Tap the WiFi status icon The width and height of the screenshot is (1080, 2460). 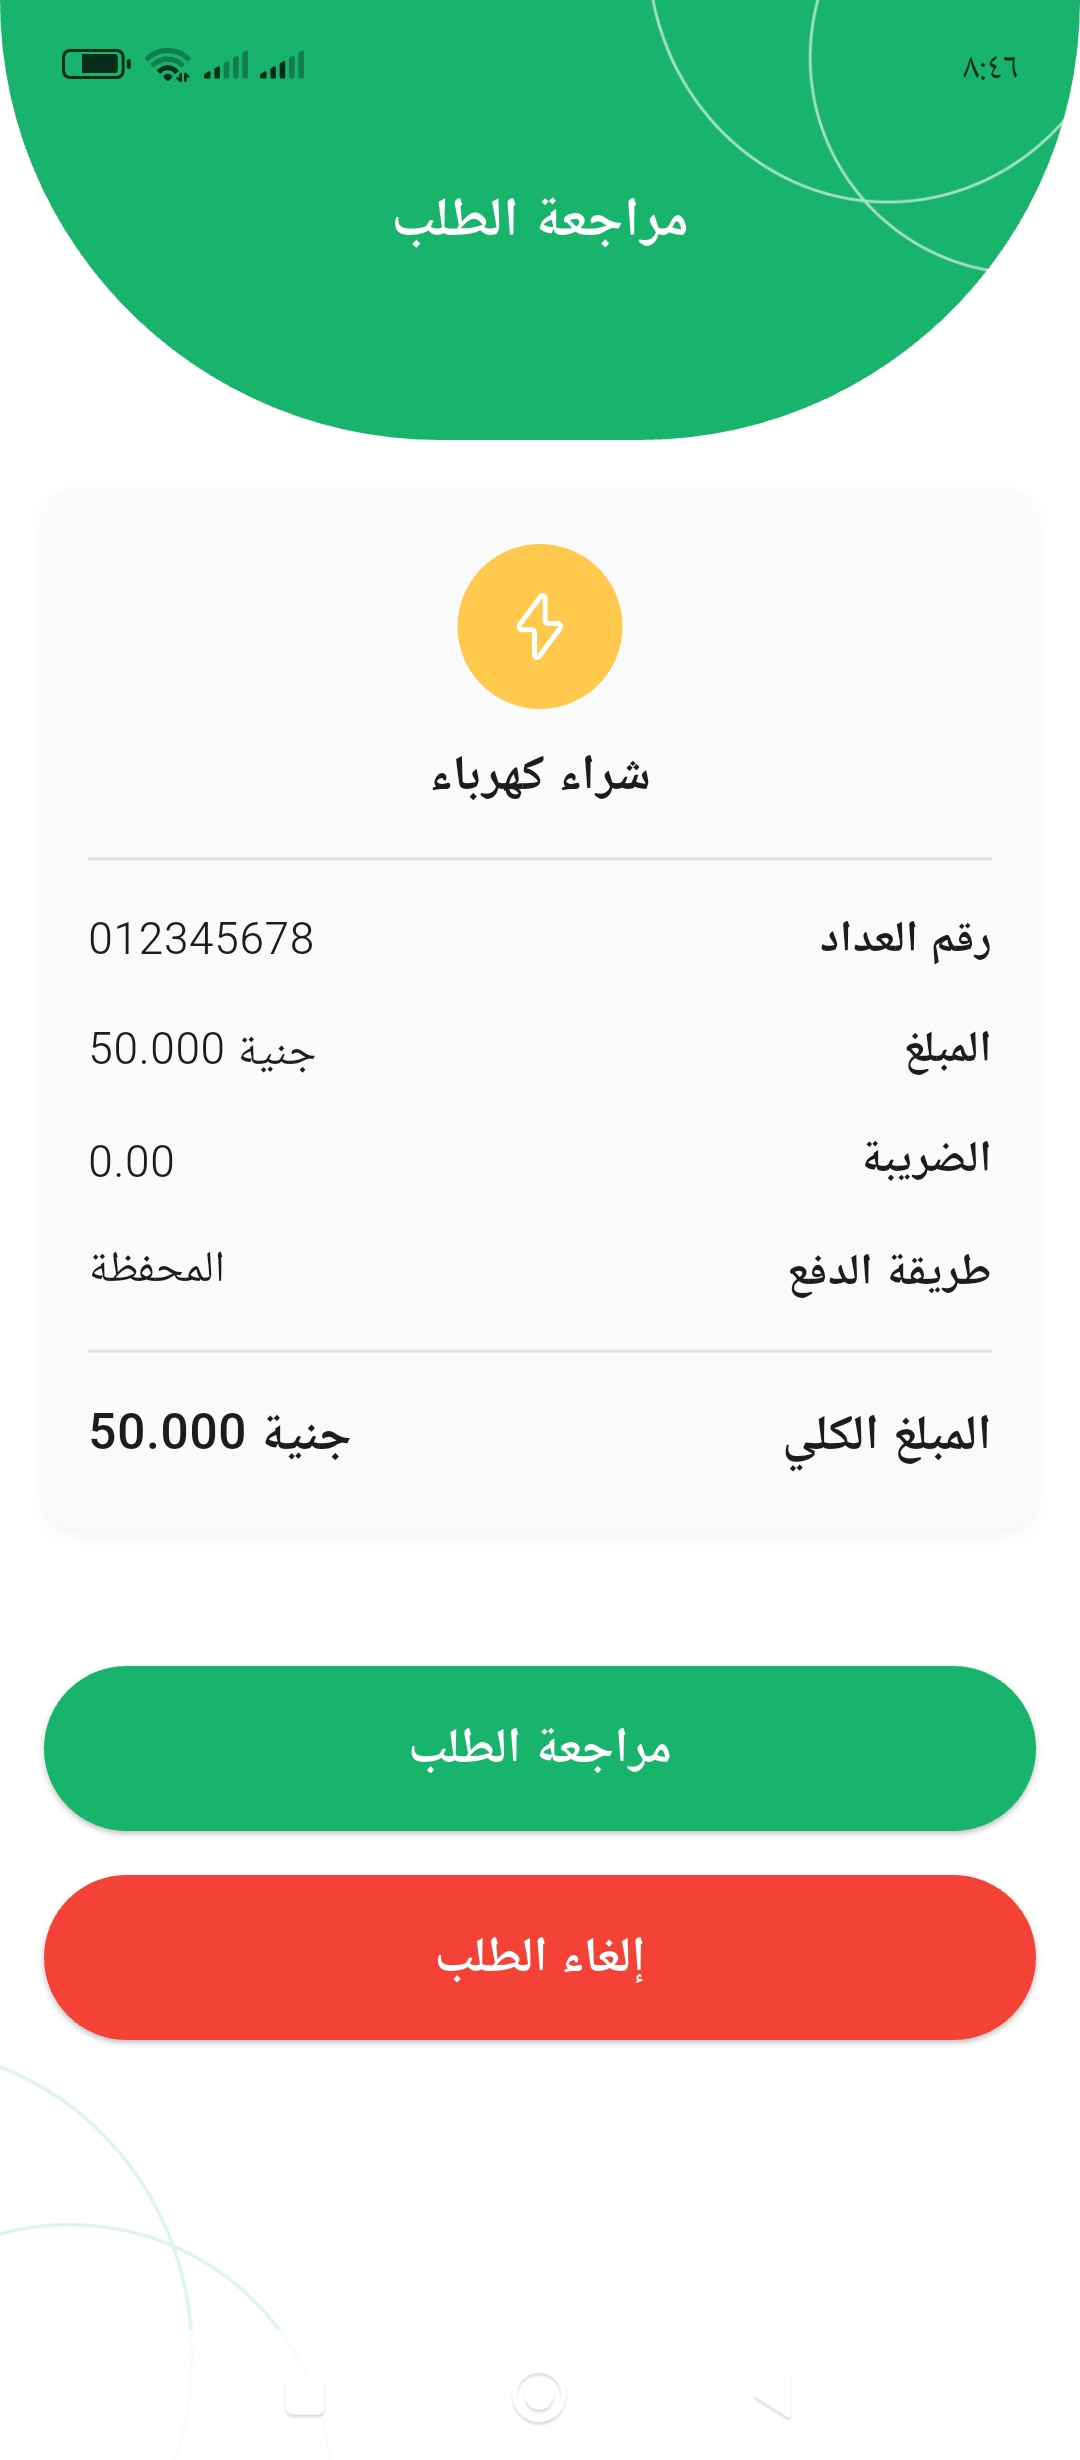click(x=168, y=65)
